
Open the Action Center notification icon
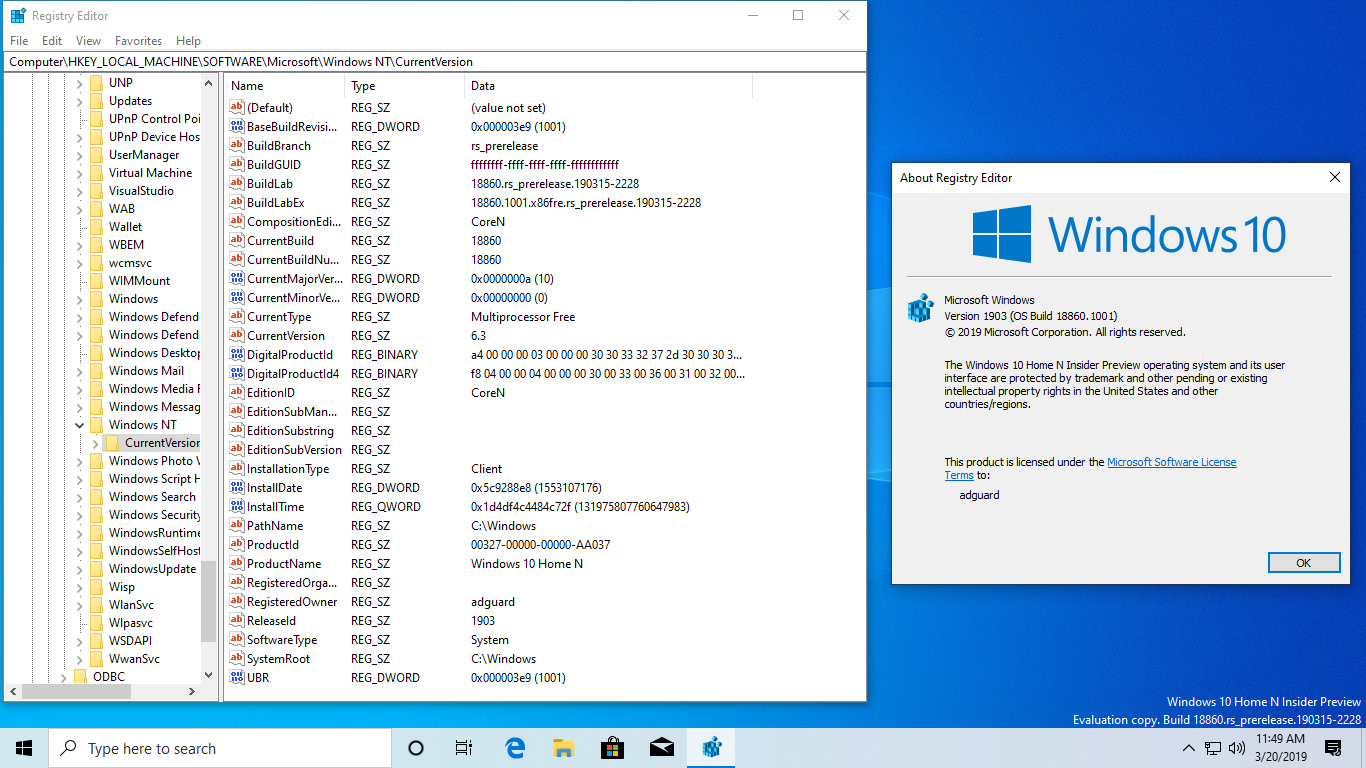[1333, 748]
